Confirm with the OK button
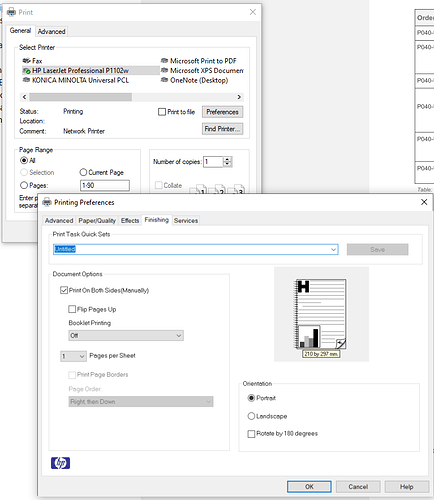This screenshot has width=434, height=500. (309, 487)
